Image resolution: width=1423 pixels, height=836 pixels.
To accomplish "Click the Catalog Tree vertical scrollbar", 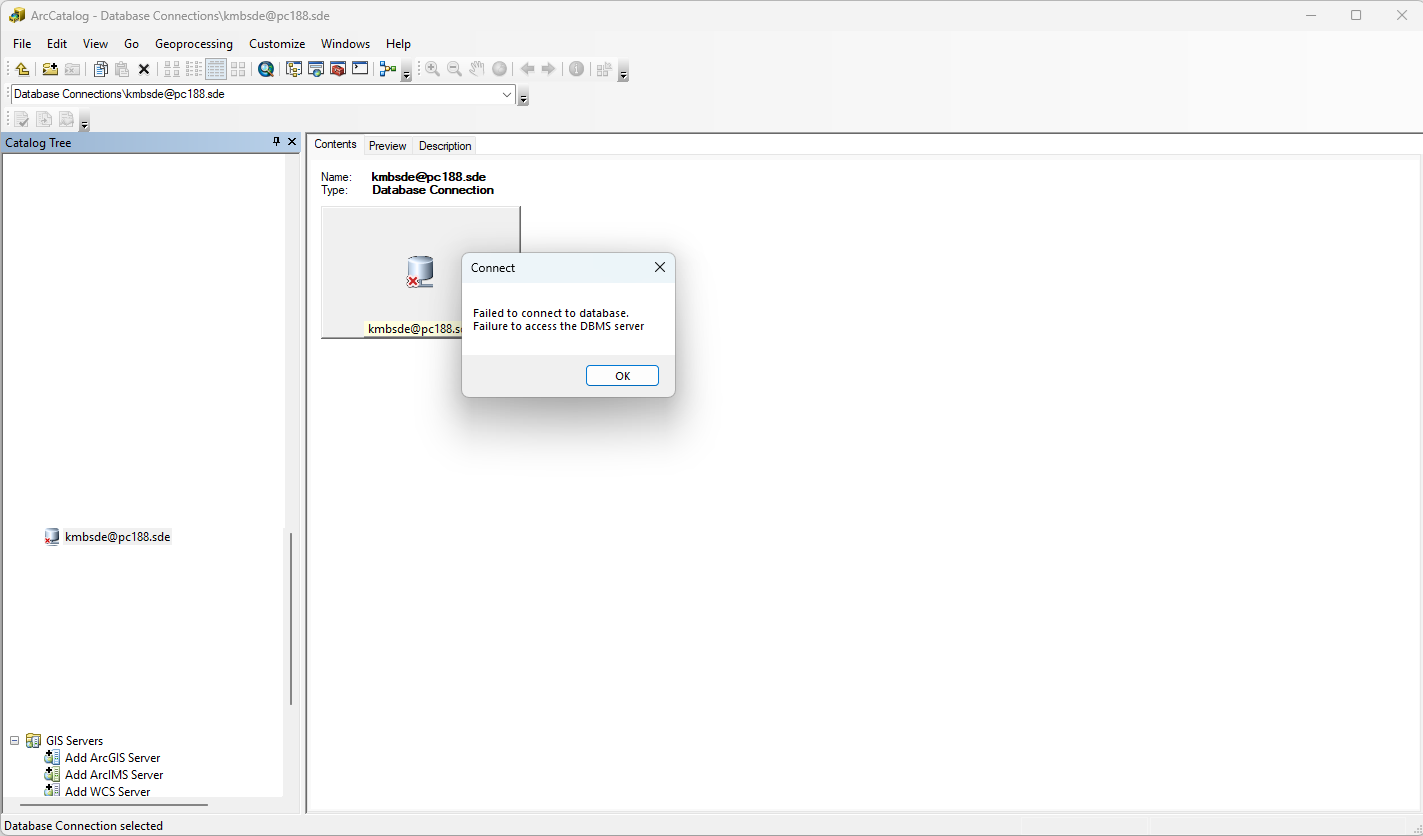I will coord(291,618).
